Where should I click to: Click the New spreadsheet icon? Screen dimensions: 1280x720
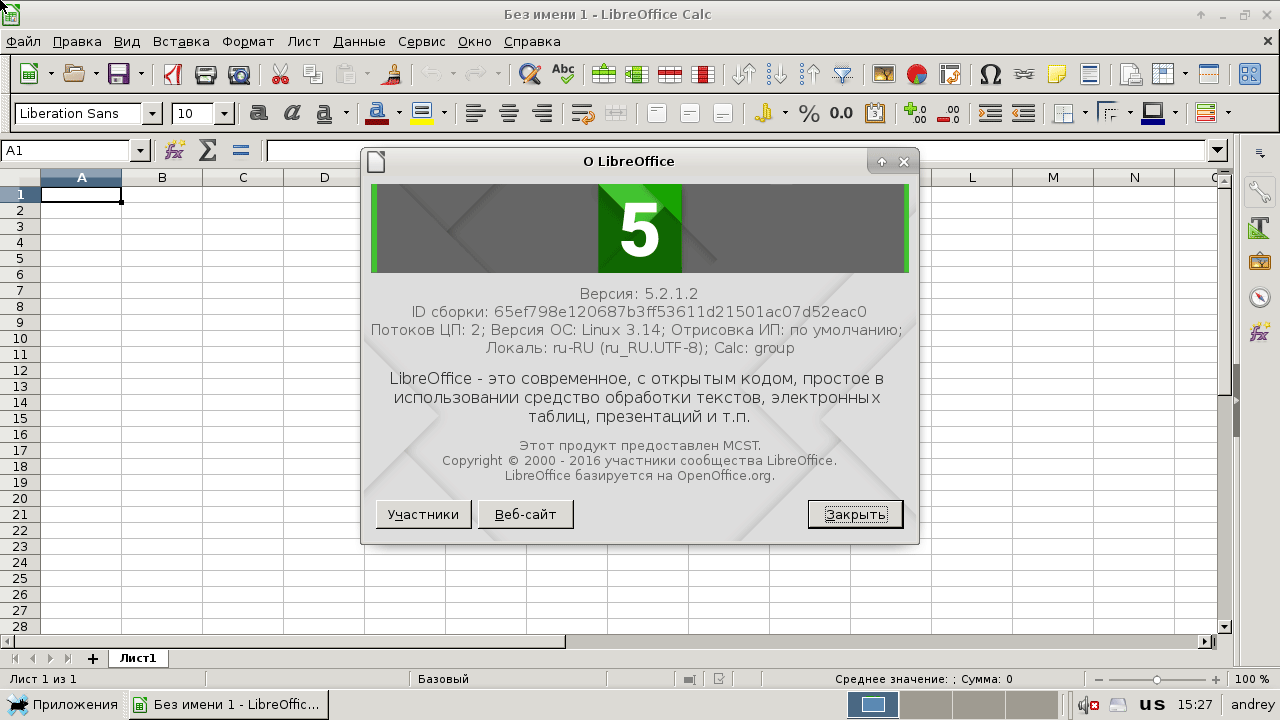pos(30,74)
